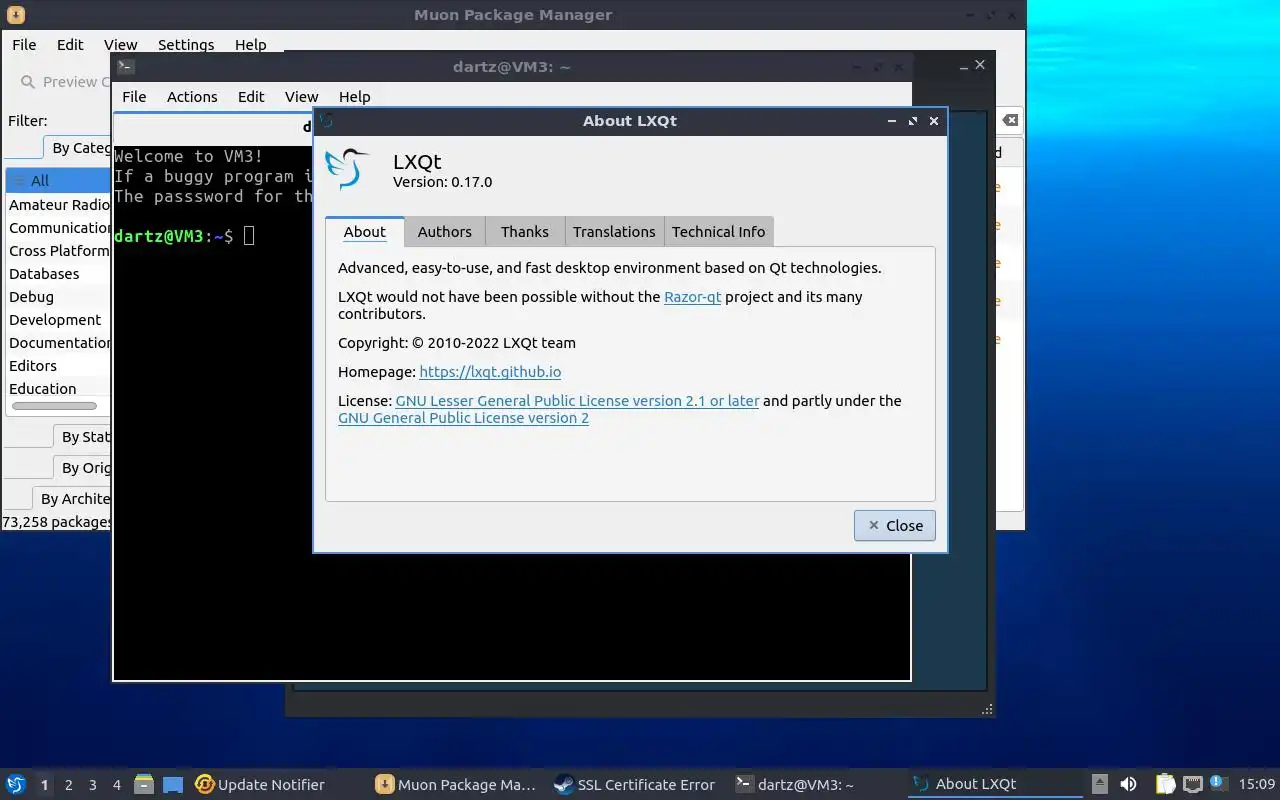Click the Preview Changes button in Muon
The image size is (1280, 800).
[64, 82]
